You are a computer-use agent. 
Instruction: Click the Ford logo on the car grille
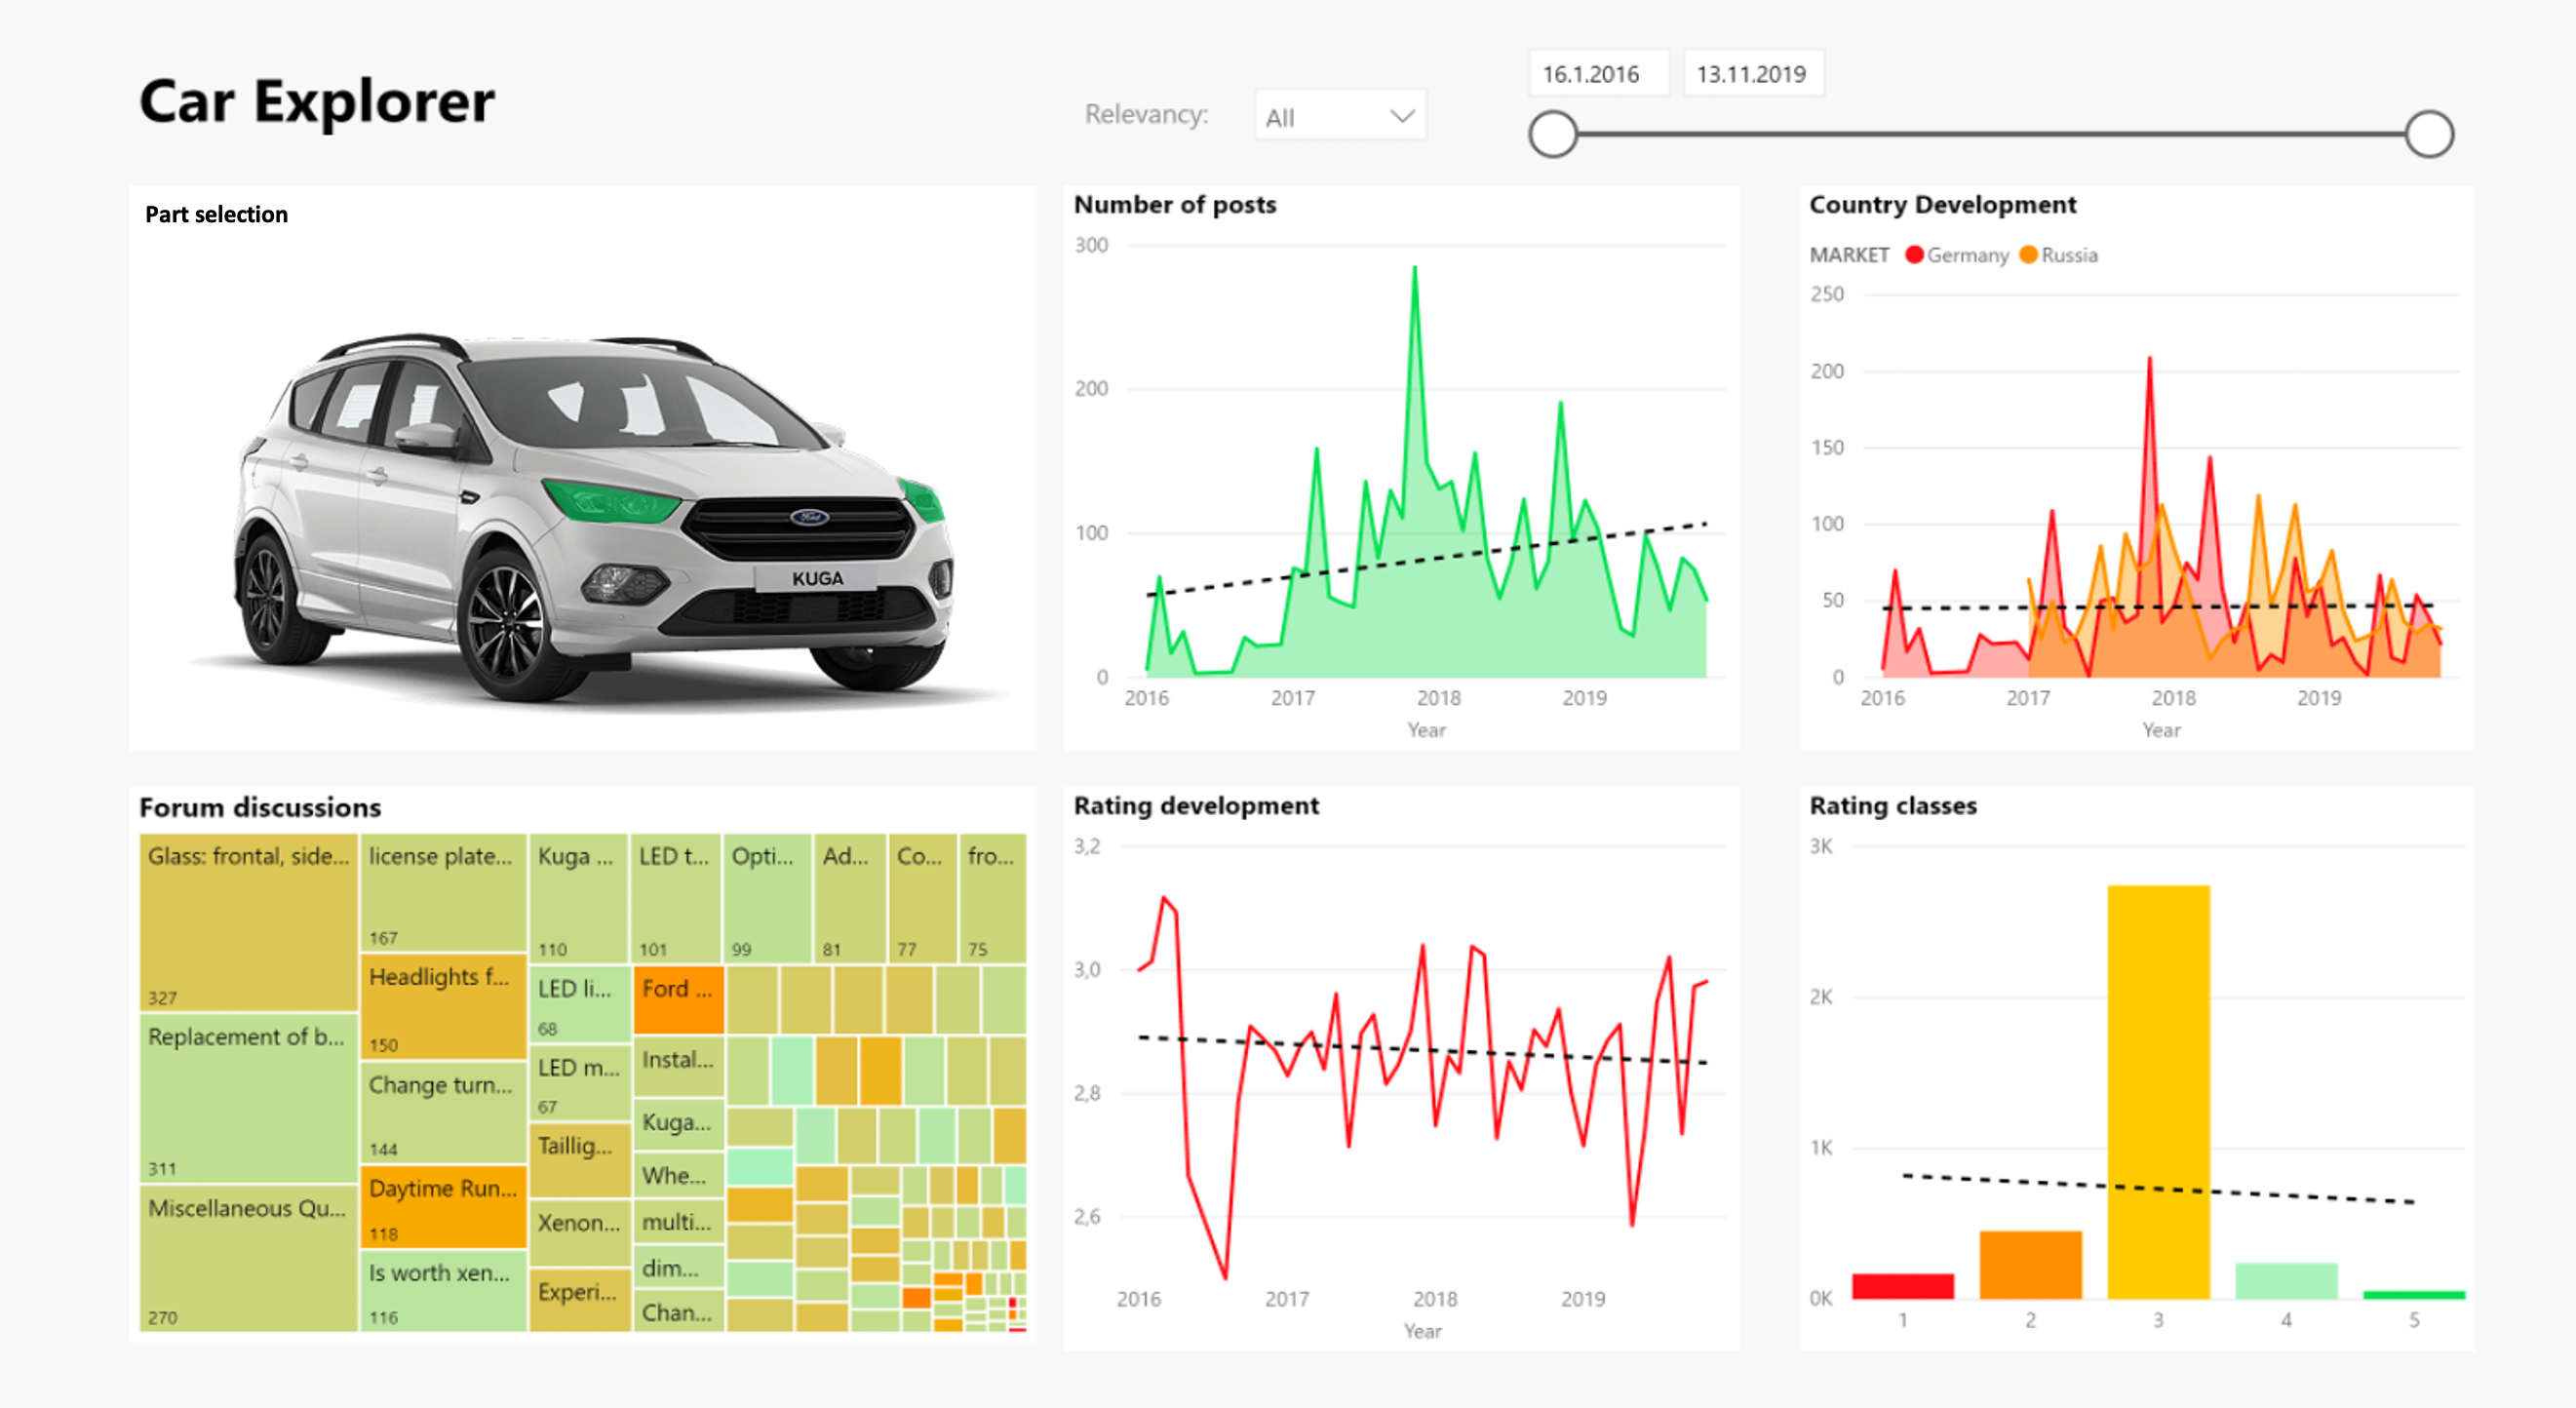tap(809, 517)
